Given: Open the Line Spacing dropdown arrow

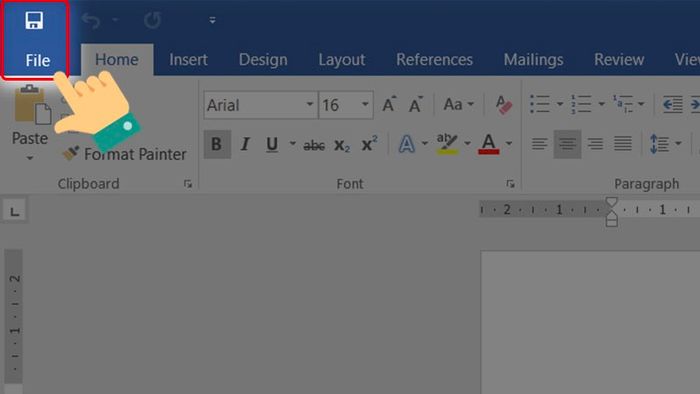Looking at the screenshot, I should [x=678, y=143].
